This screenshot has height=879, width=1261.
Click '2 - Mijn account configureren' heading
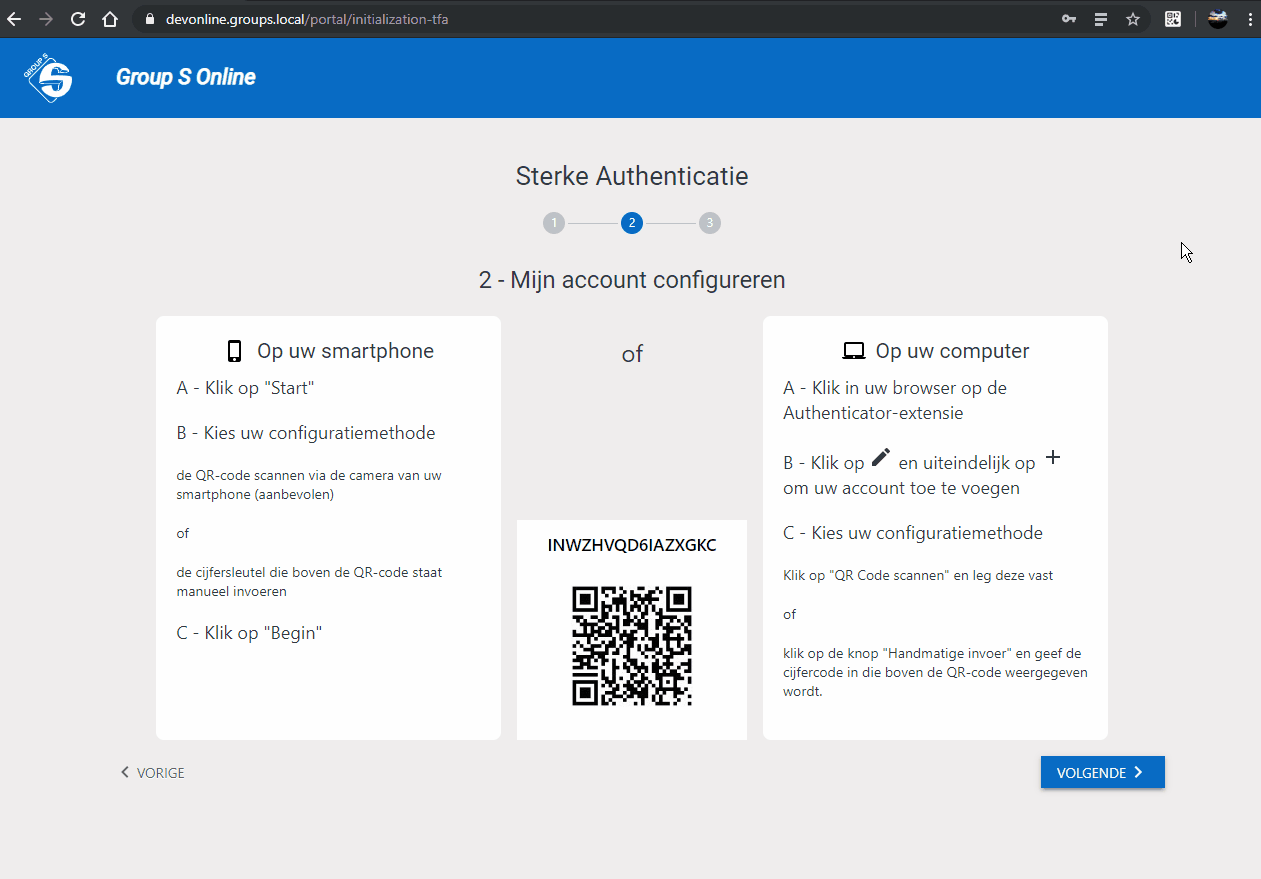click(632, 280)
